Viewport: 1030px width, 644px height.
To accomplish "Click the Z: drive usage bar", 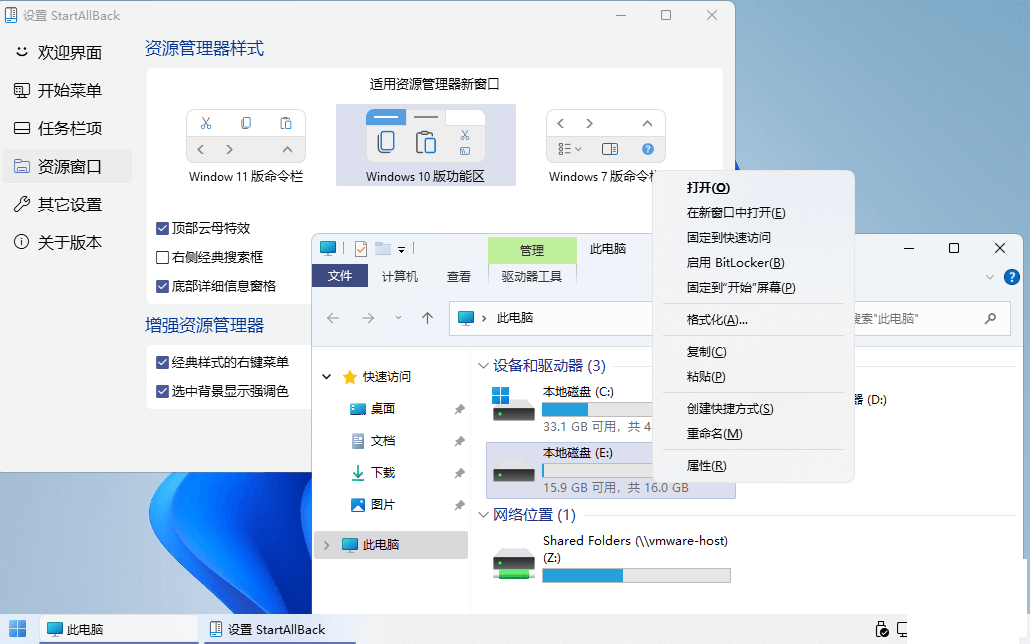I will (x=636, y=576).
